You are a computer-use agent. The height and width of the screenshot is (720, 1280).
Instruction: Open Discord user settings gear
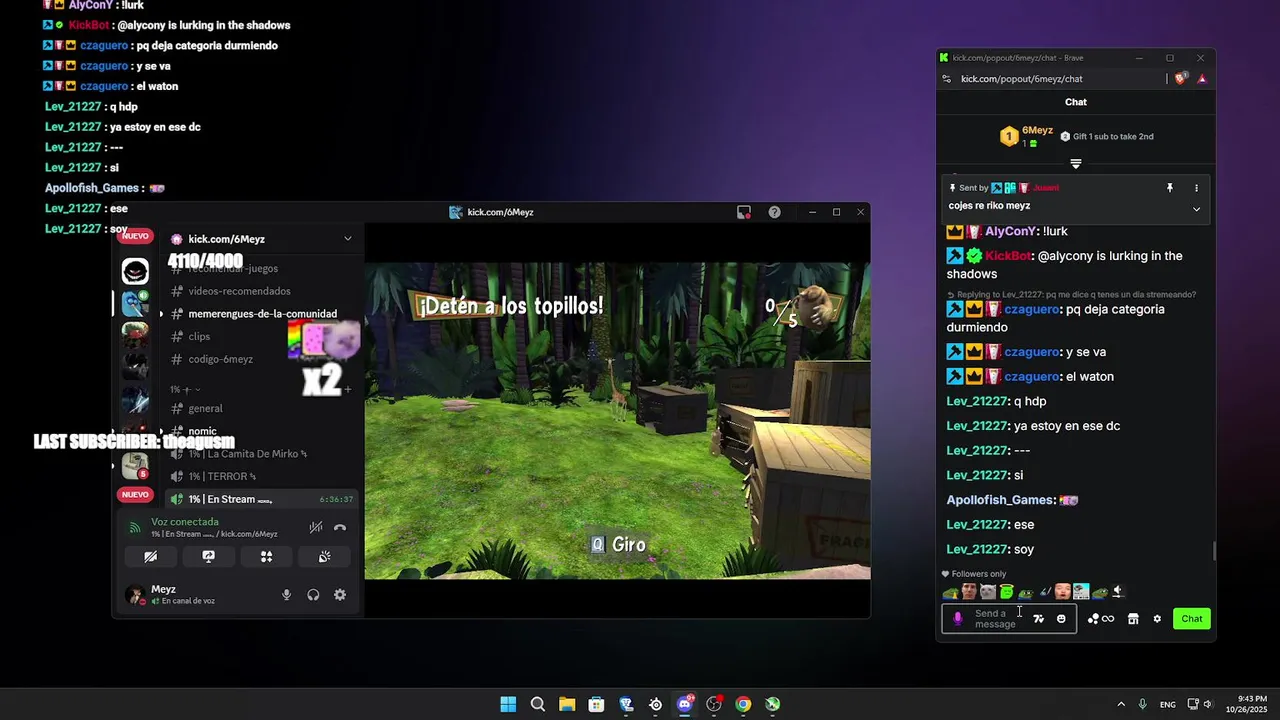click(x=340, y=595)
